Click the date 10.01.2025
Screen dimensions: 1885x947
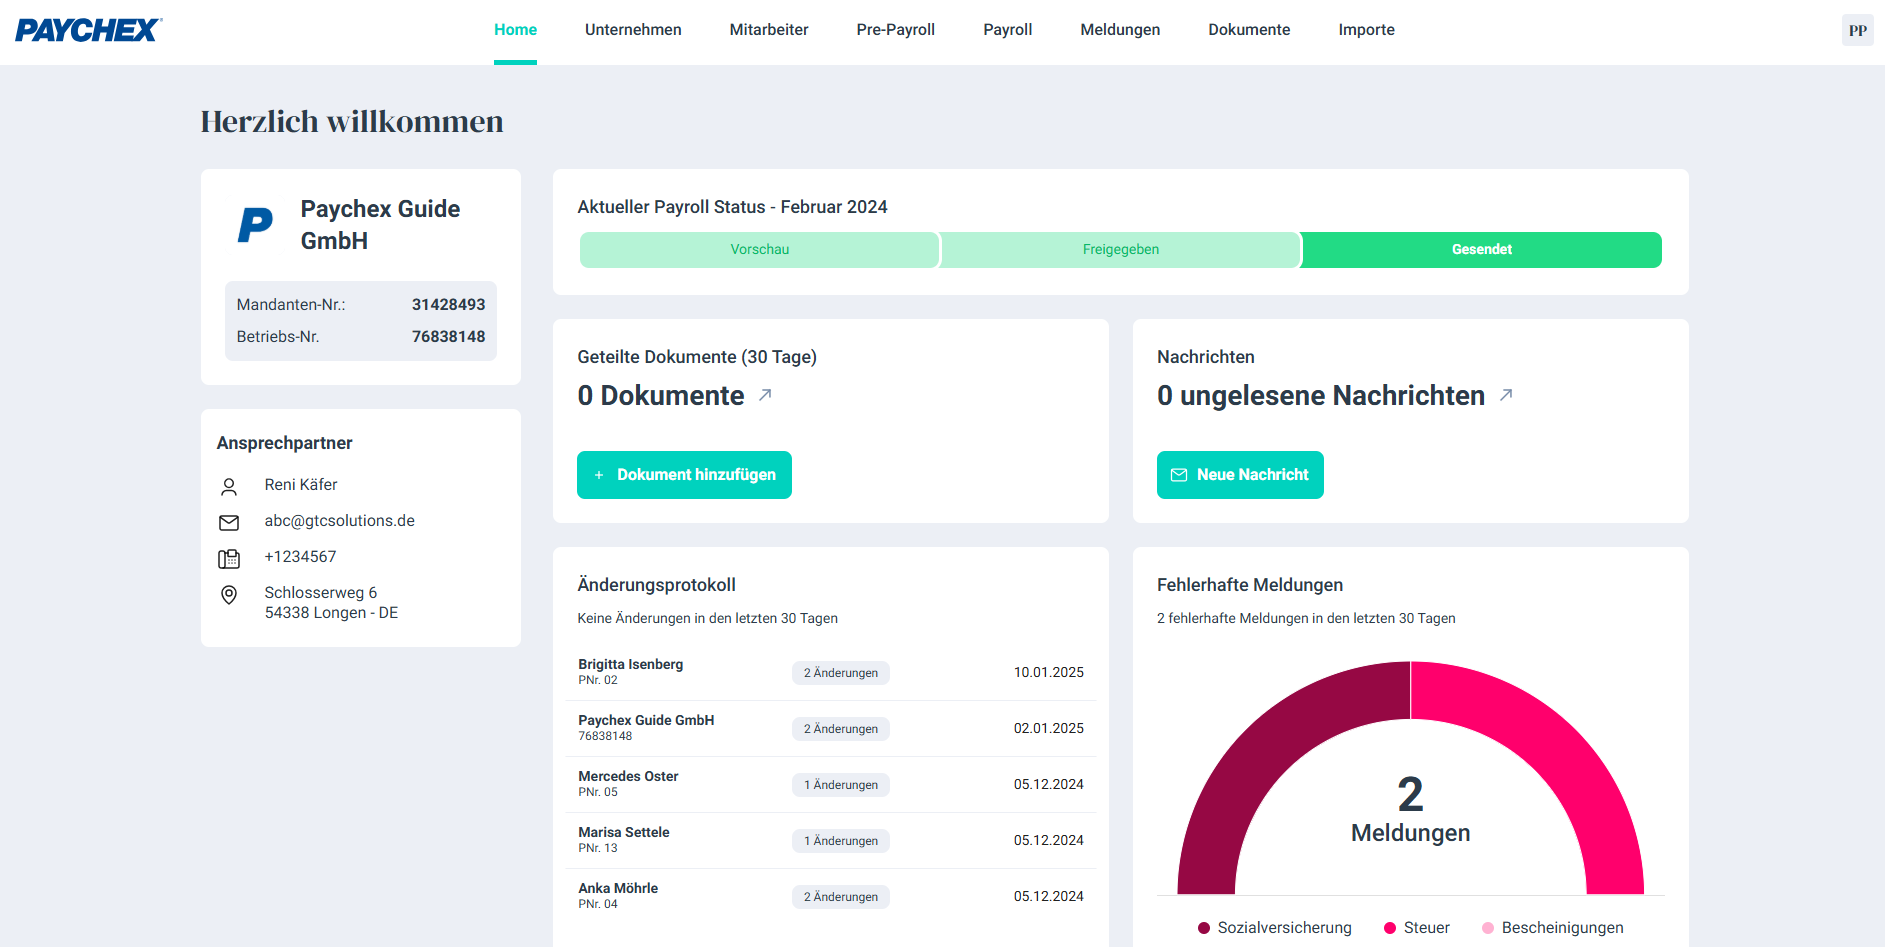[x=1049, y=672]
